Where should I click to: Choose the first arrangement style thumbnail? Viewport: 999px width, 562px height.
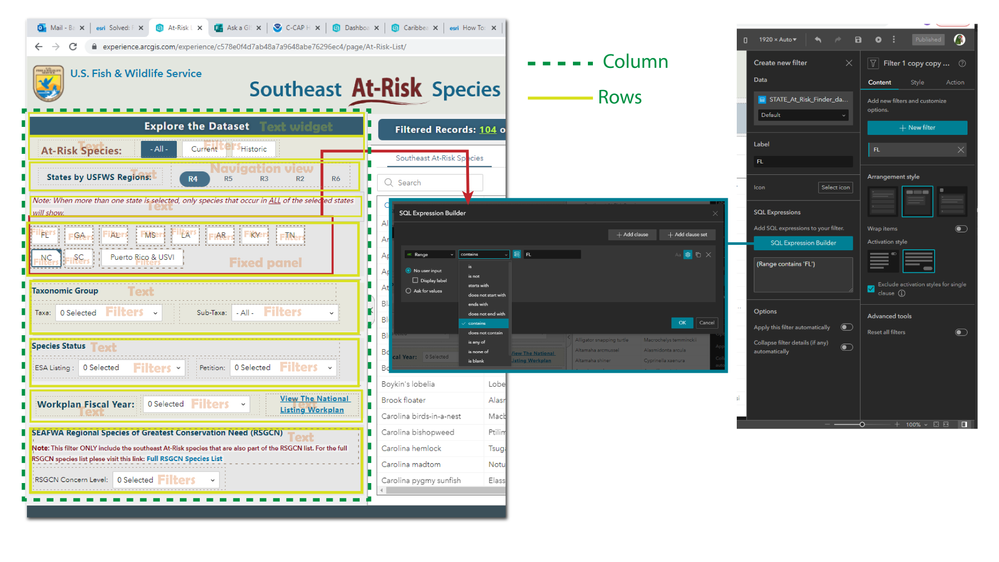(x=883, y=201)
